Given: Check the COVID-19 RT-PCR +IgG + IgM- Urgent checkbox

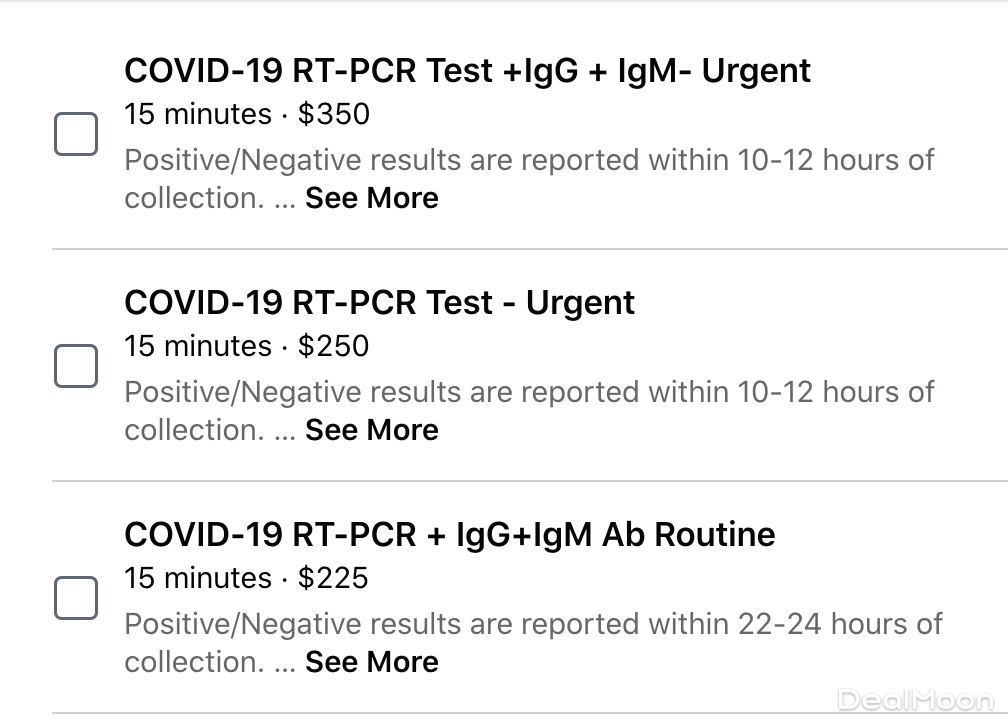Looking at the screenshot, I should coord(76,134).
